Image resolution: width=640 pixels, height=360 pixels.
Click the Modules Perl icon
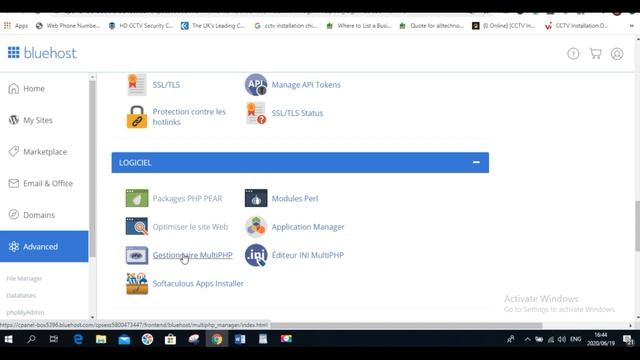pyautogui.click(x=256, y=198)
